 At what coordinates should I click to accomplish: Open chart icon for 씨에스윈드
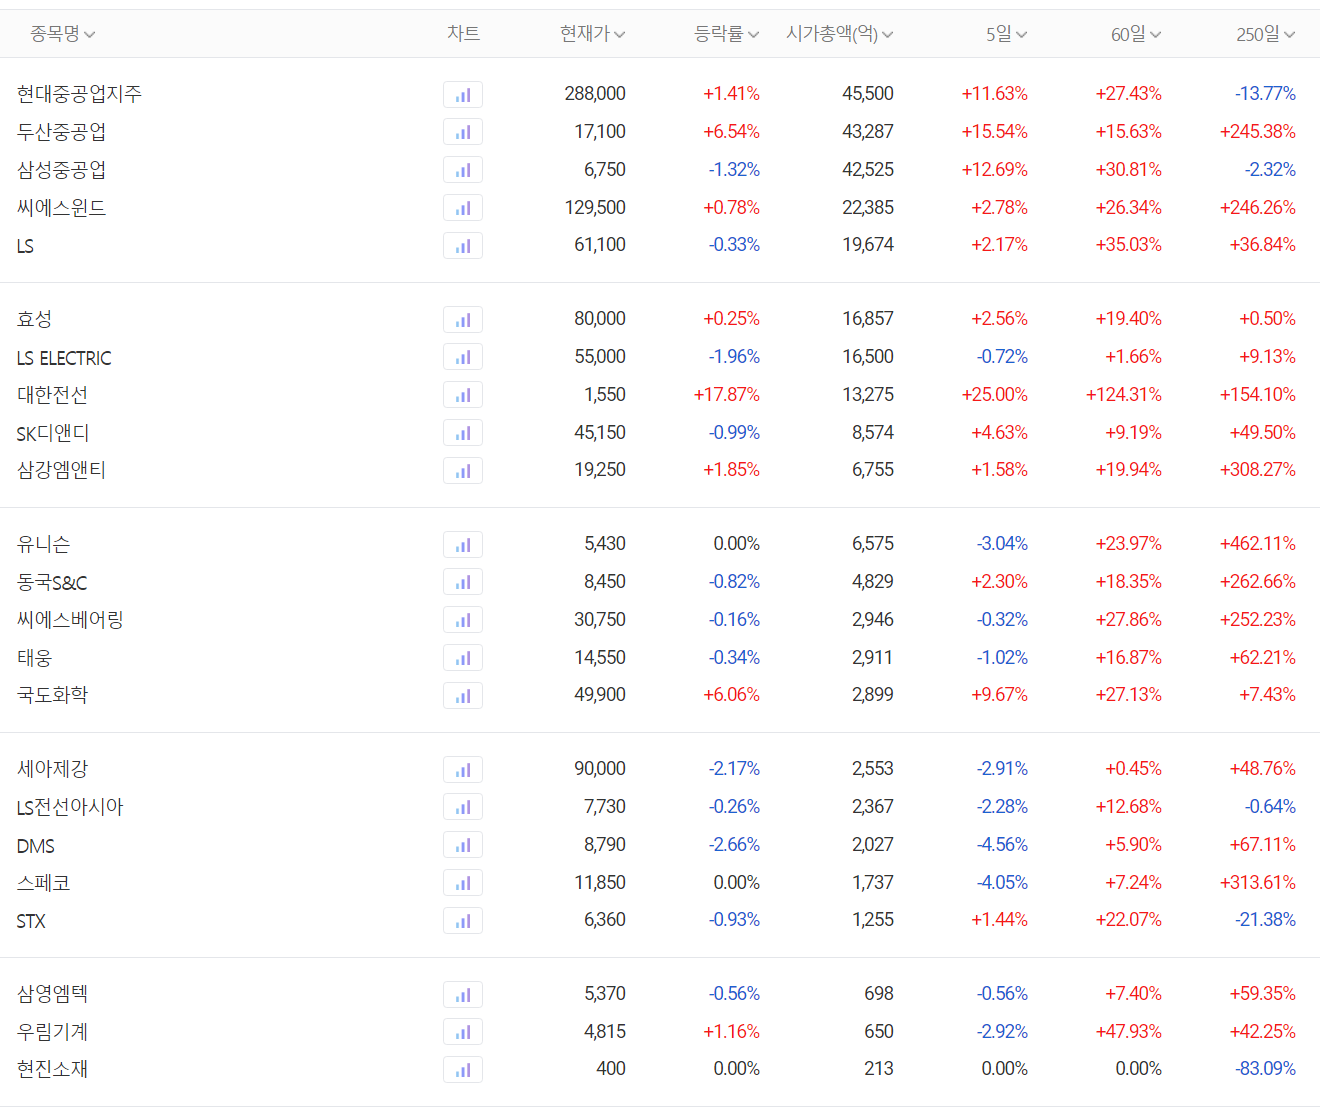[x=463, y=208]
